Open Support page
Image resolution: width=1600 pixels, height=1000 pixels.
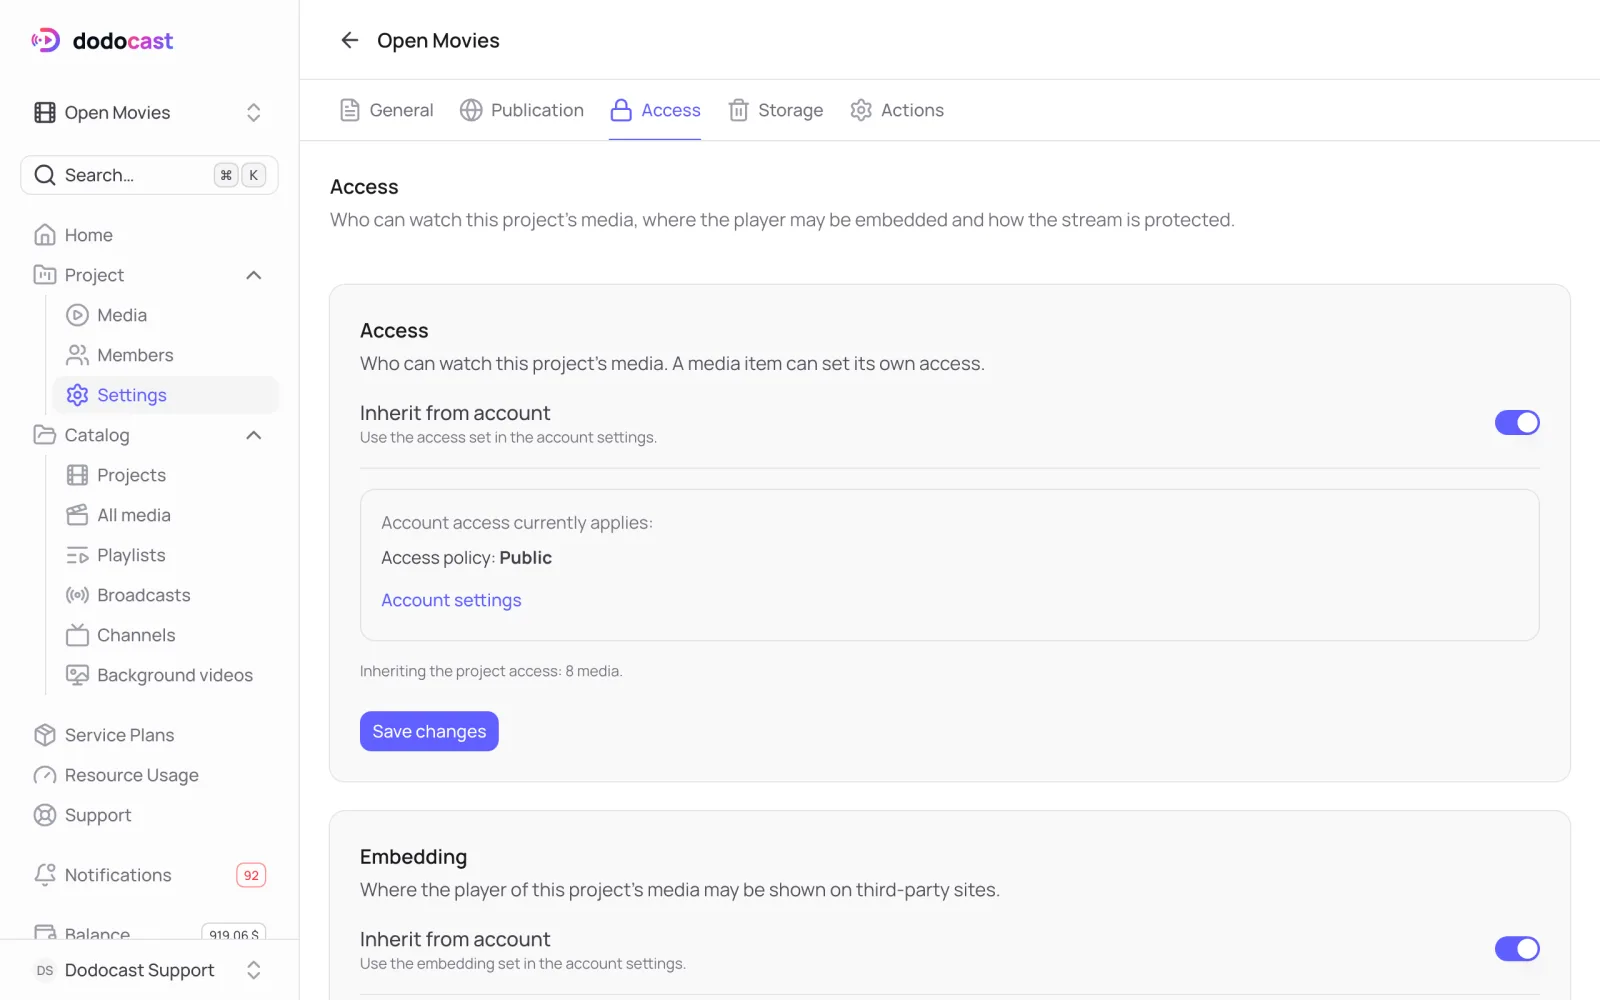(150, 815)
